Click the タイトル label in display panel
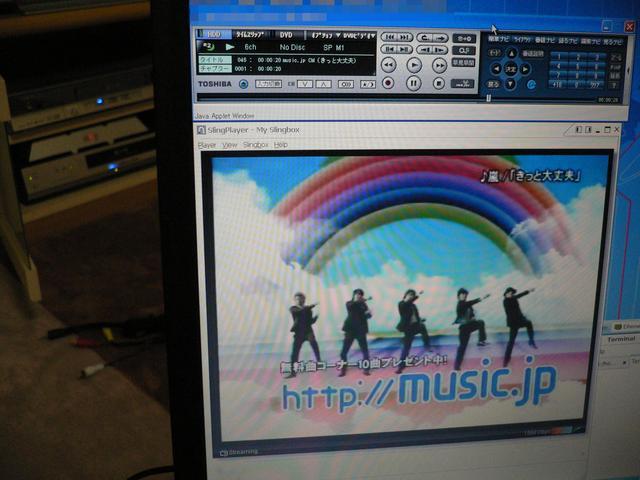 click(x=215, y=60)
